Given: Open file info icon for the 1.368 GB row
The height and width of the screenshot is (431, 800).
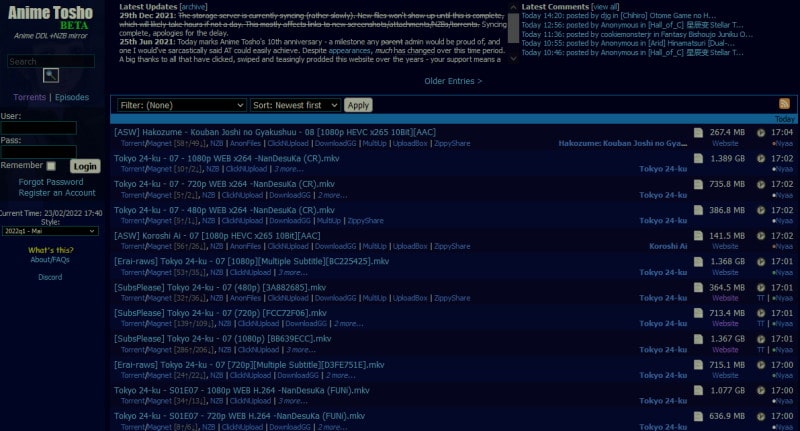Looking at the screenshot, I should (x=698, y=262).
